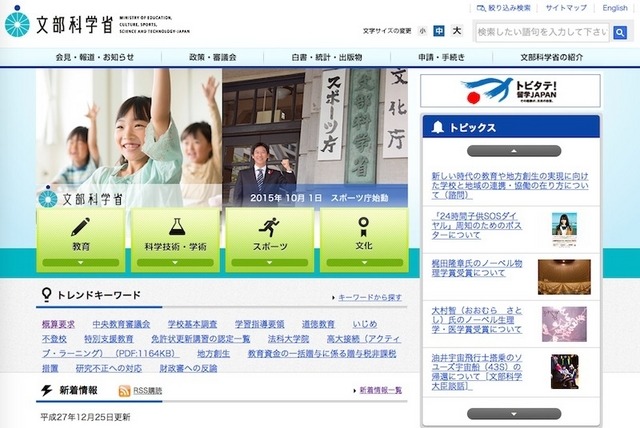Open the 地方創生 keyword link
The width and height of the screenshot is (640, 428).
[213, 354]
